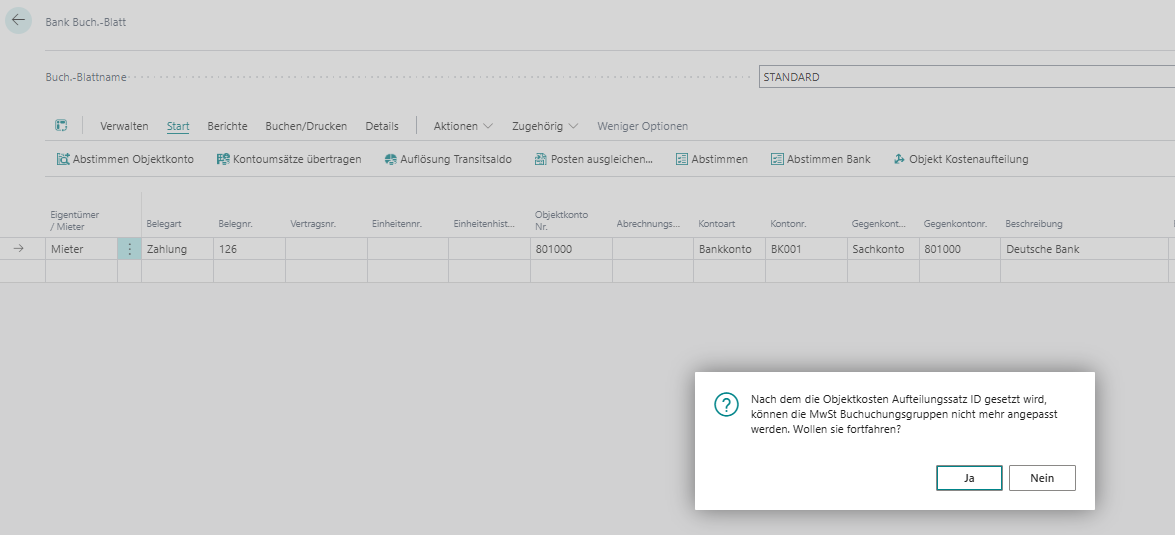Click the Objekt Kostenaufteilung icon
The width and height of the screenshot is (1175, 535).
click(x=899, y=159)
